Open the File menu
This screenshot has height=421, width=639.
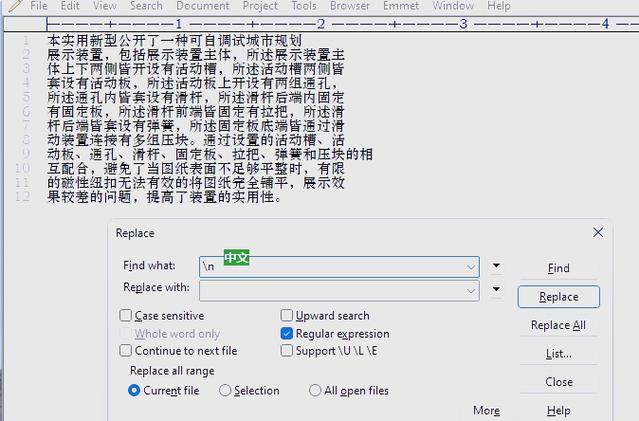(39, 6)
